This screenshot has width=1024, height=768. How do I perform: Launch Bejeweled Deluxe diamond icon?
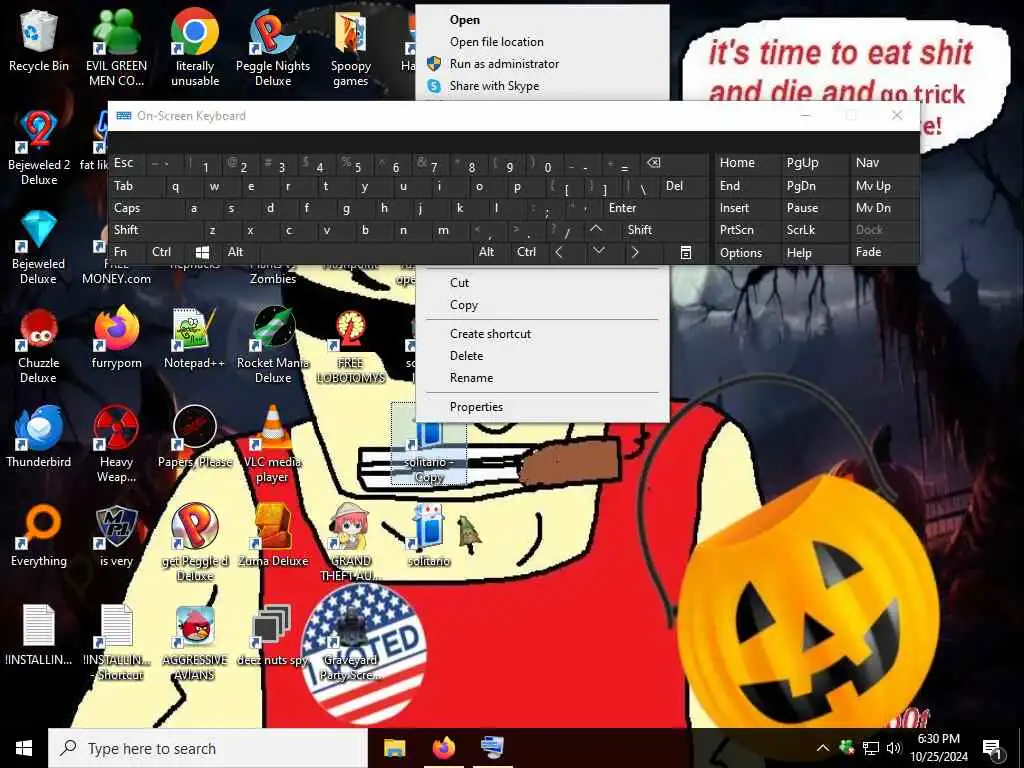pos(39,246)
